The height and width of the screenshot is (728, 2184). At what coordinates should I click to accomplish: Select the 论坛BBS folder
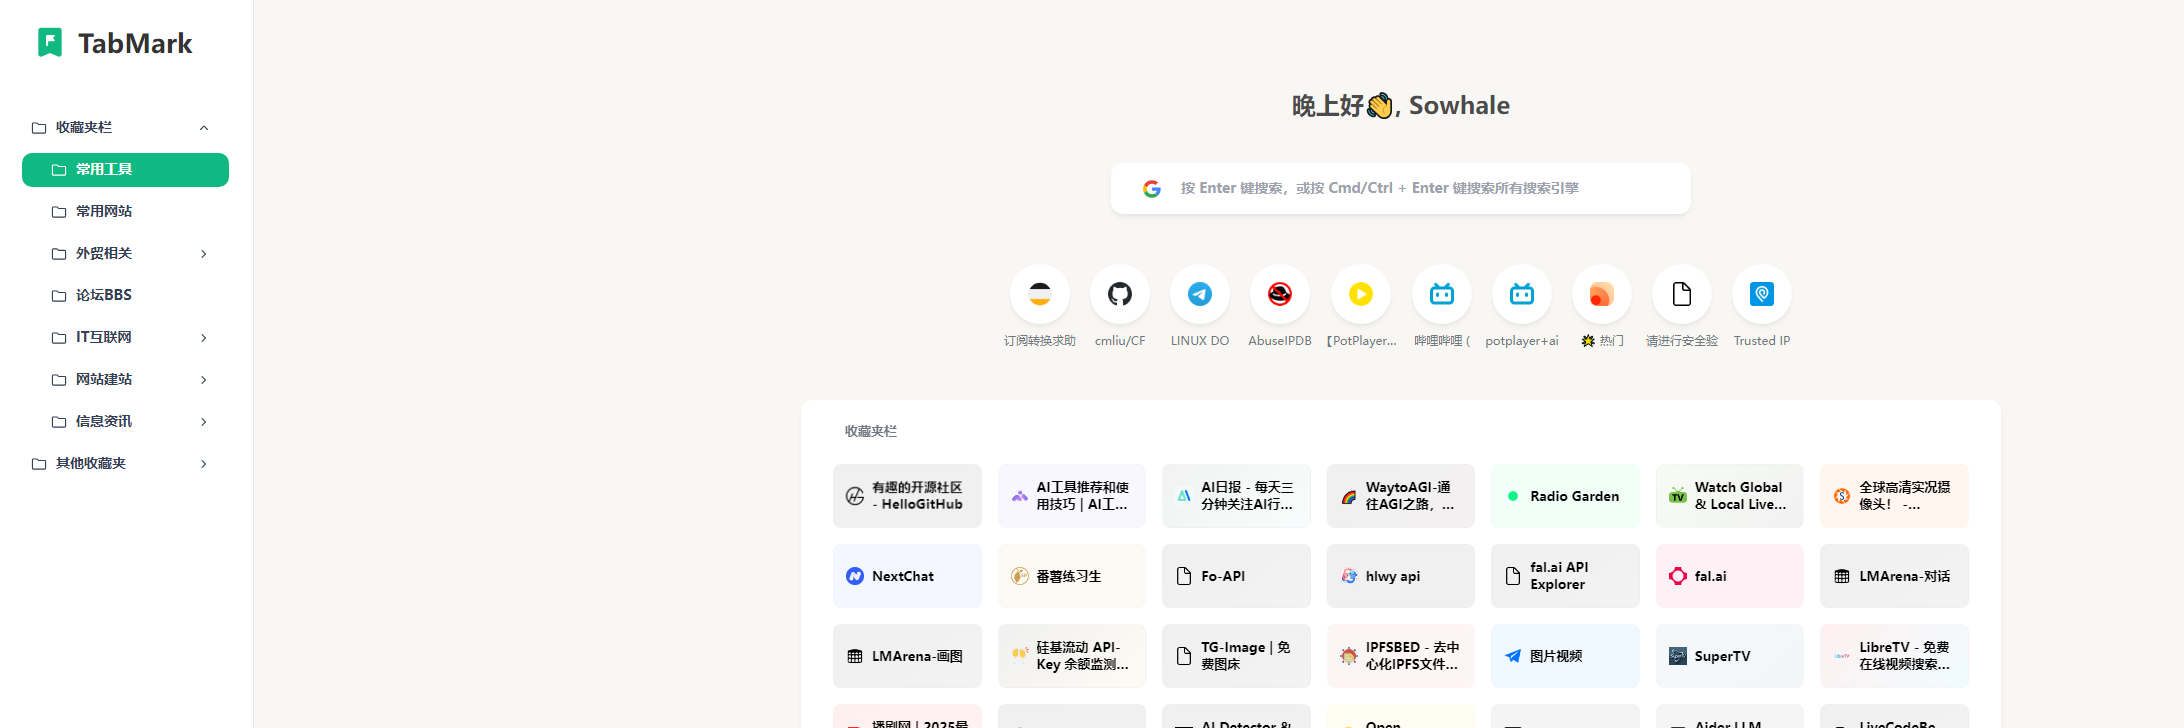pos(125,295)
